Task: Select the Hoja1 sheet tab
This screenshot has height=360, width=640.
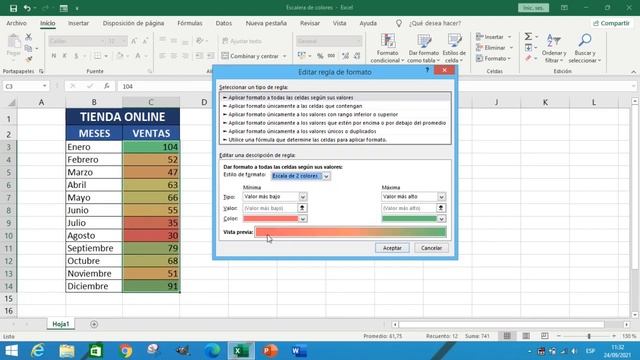Action: click(61, 324)
